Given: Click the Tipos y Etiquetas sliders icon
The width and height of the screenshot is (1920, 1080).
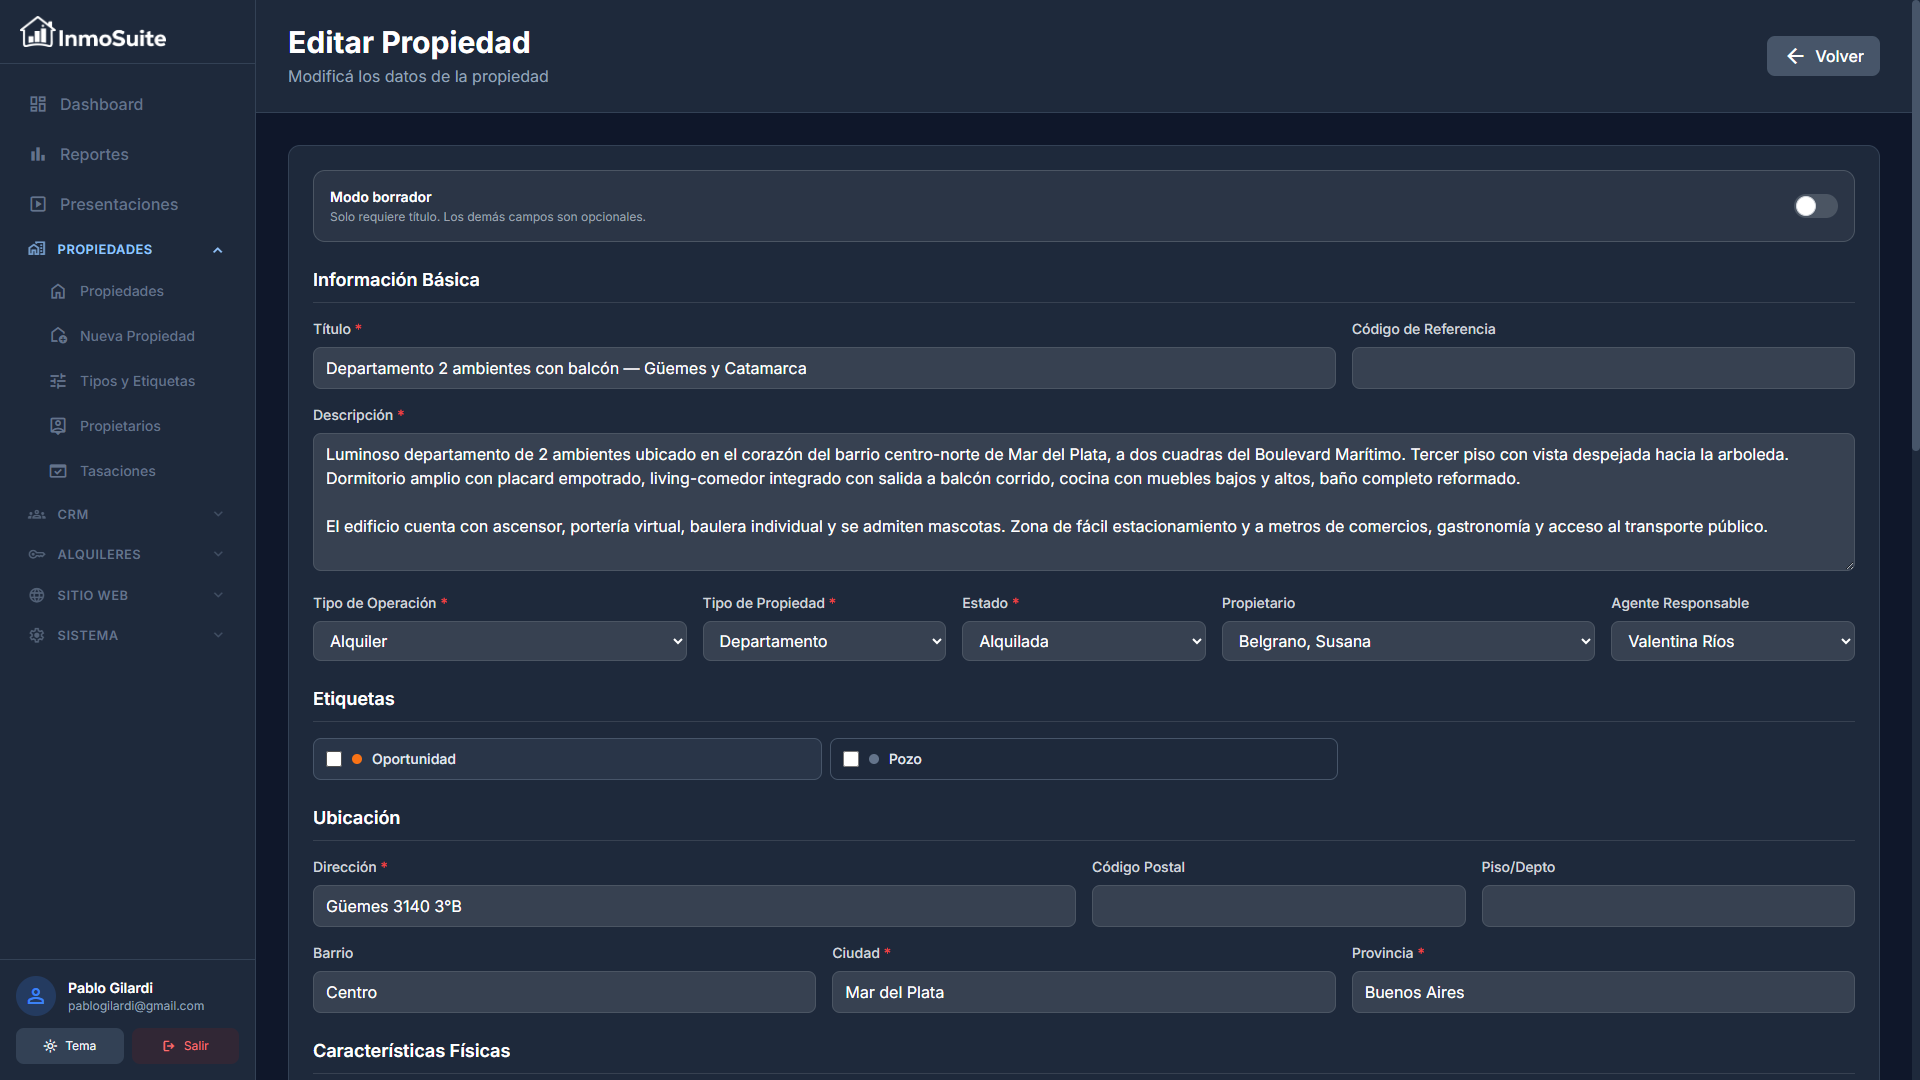Looking at the screenshot, I should (x=58, y=381).
